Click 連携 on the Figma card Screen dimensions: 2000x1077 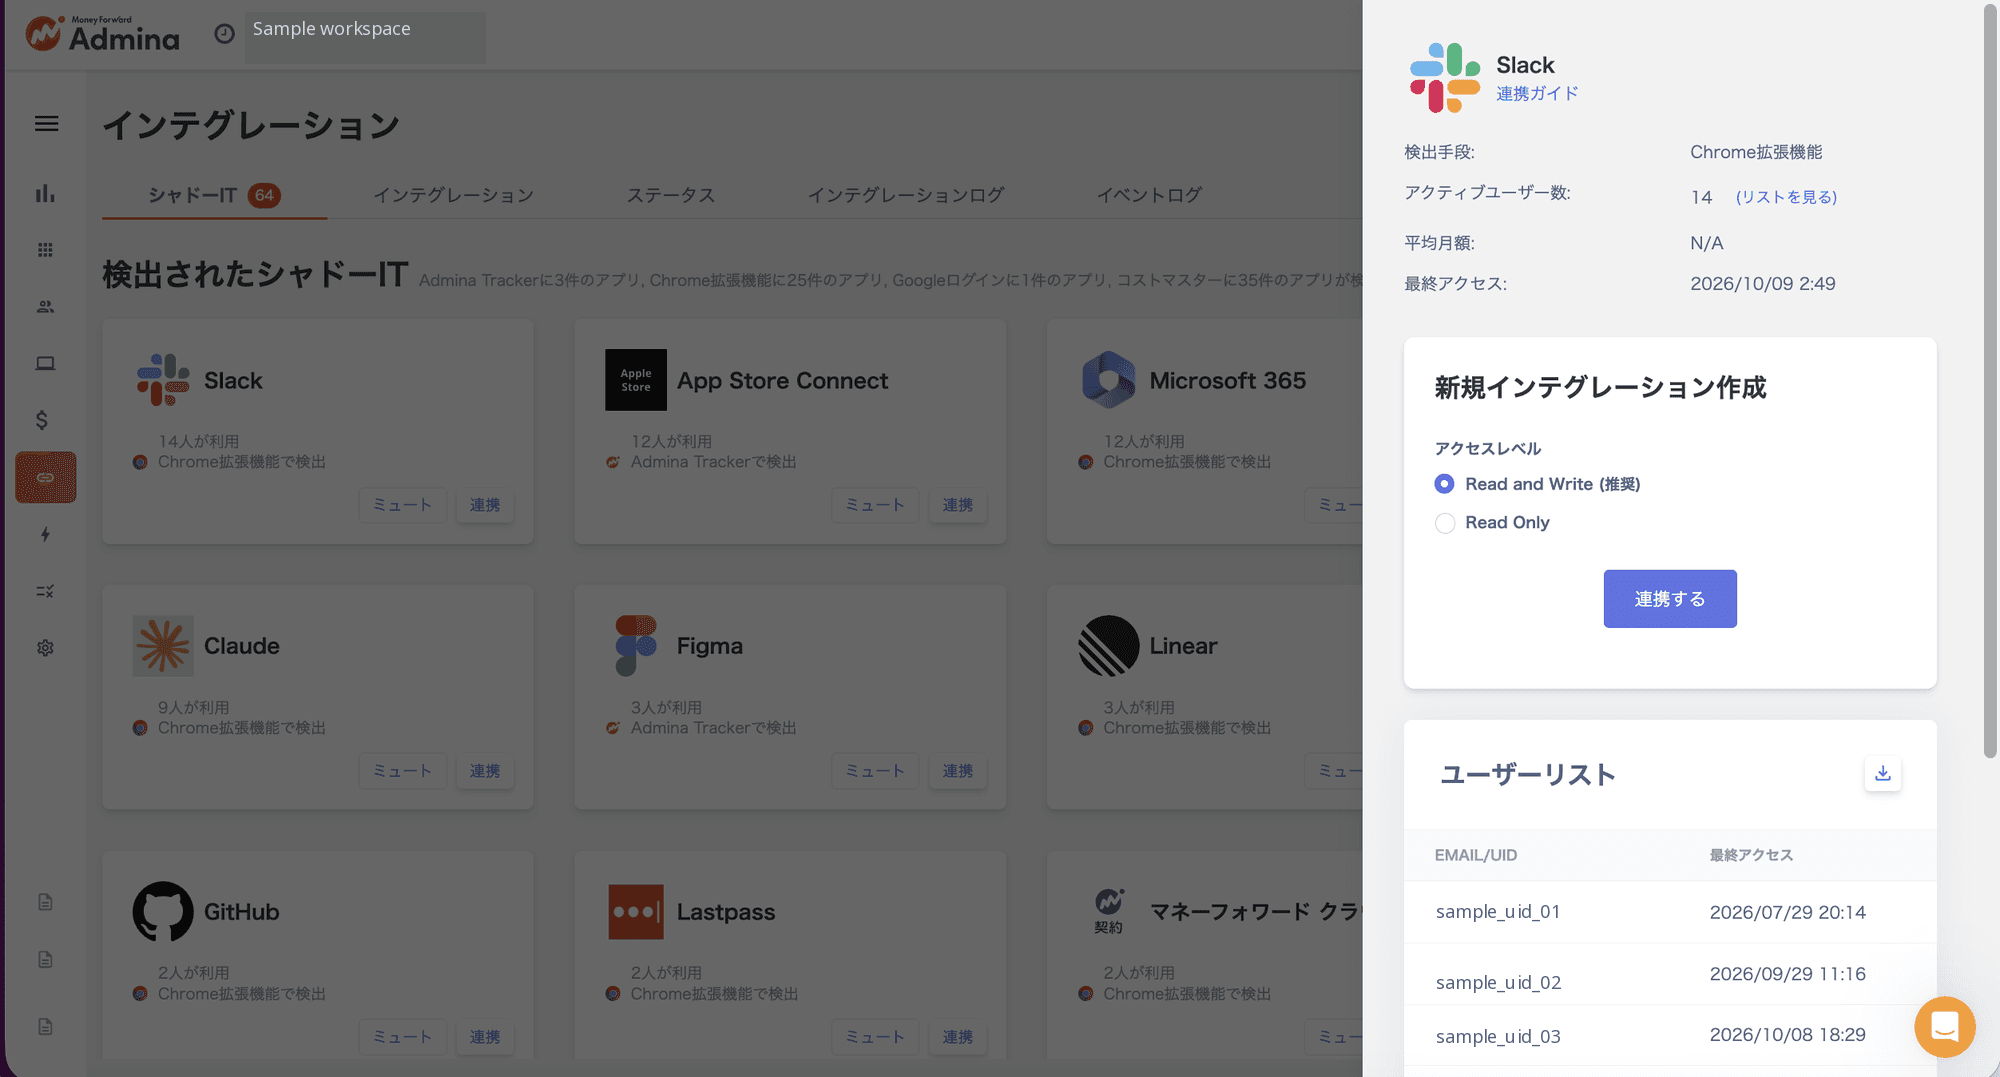click(958, 771)
